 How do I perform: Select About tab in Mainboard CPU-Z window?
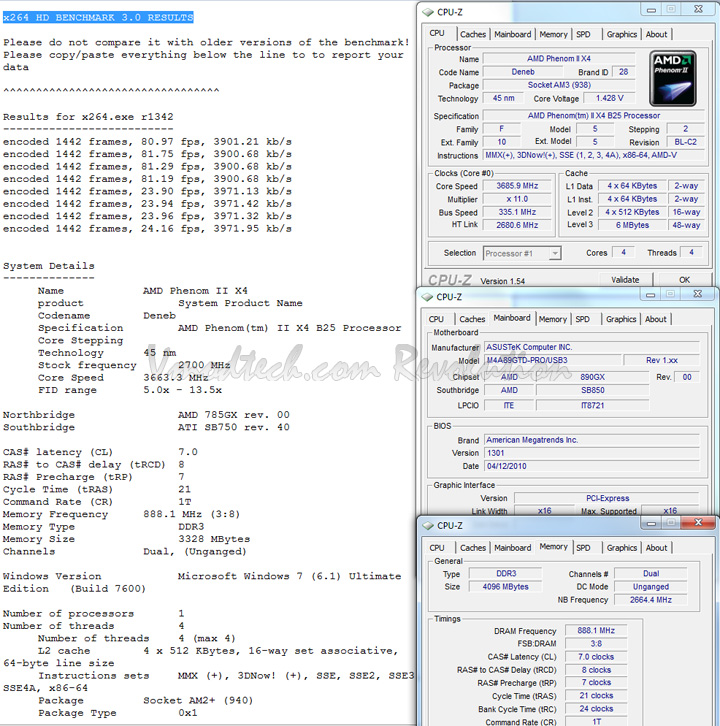click(656, 319)
